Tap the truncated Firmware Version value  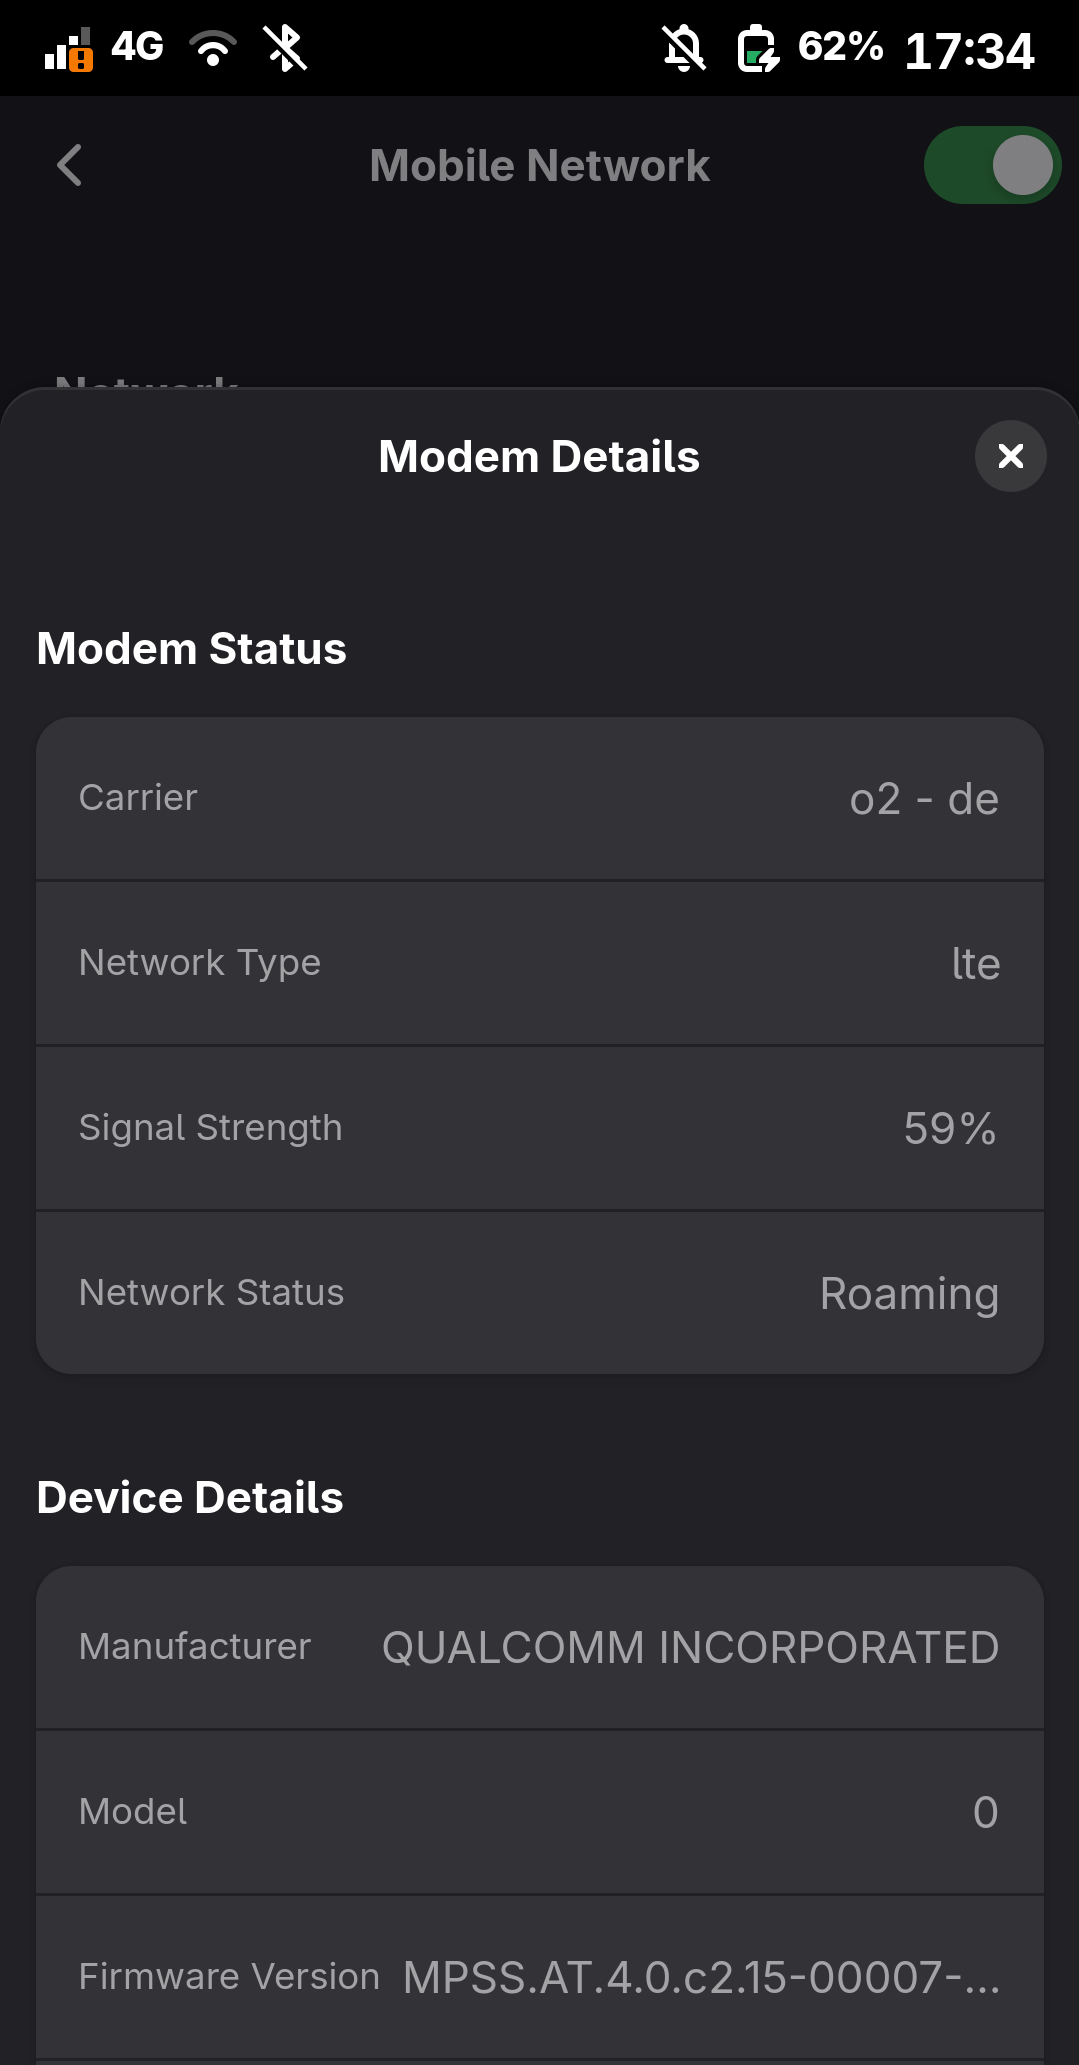[701, 1977]
